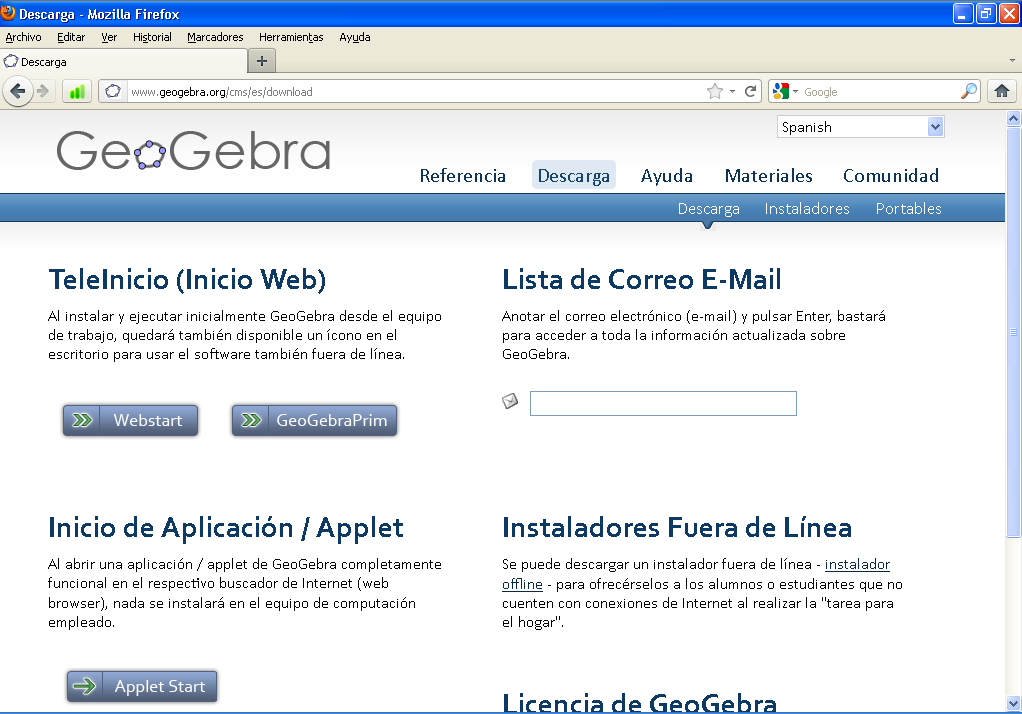Reload the page with the refresh icon
This screenshot has width=1022, height=714.
(750, 91)
